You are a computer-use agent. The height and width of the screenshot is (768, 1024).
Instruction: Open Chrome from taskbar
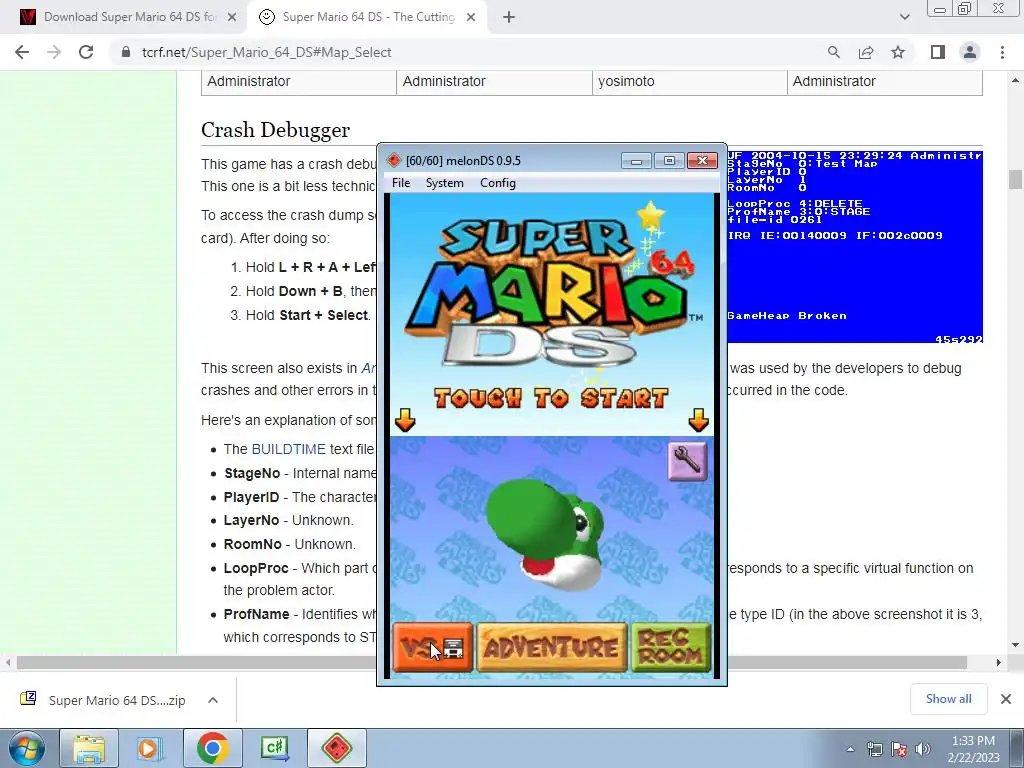(x=212, y=748)
